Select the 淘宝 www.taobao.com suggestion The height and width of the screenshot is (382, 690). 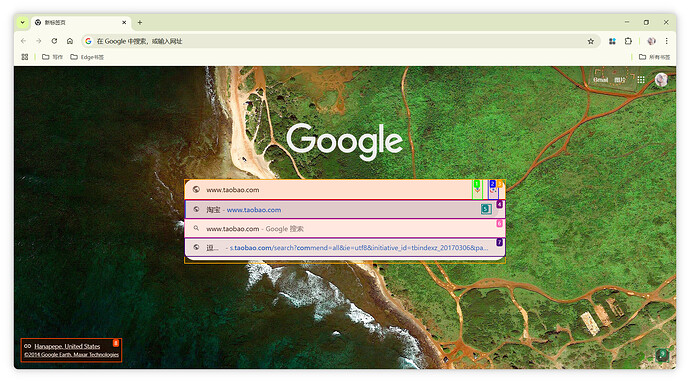point(345,209)
